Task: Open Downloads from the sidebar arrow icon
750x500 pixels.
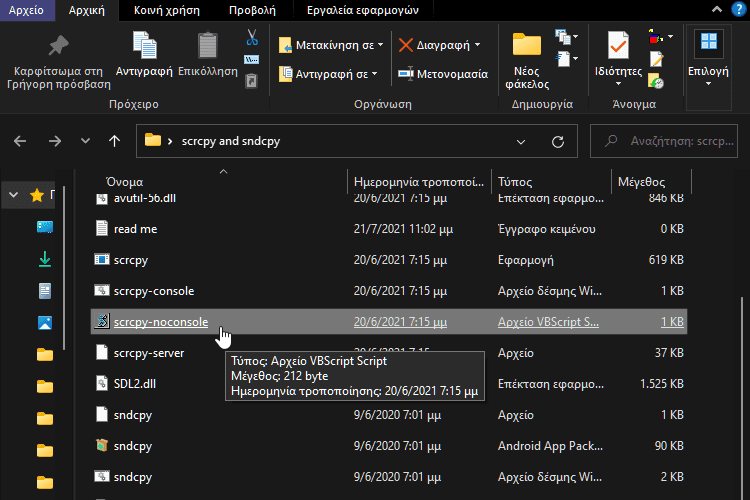Action: (45, 259)
